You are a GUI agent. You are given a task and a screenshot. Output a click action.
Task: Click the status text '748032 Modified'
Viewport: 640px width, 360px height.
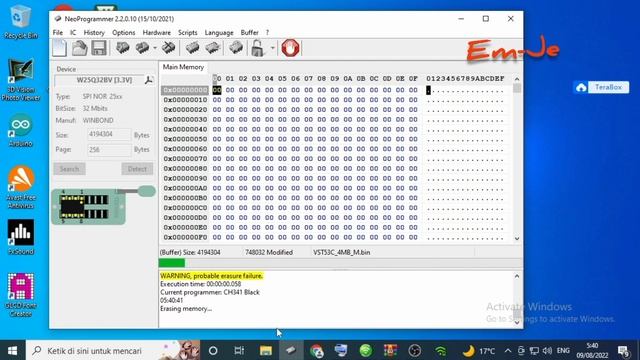coord(269,253)
